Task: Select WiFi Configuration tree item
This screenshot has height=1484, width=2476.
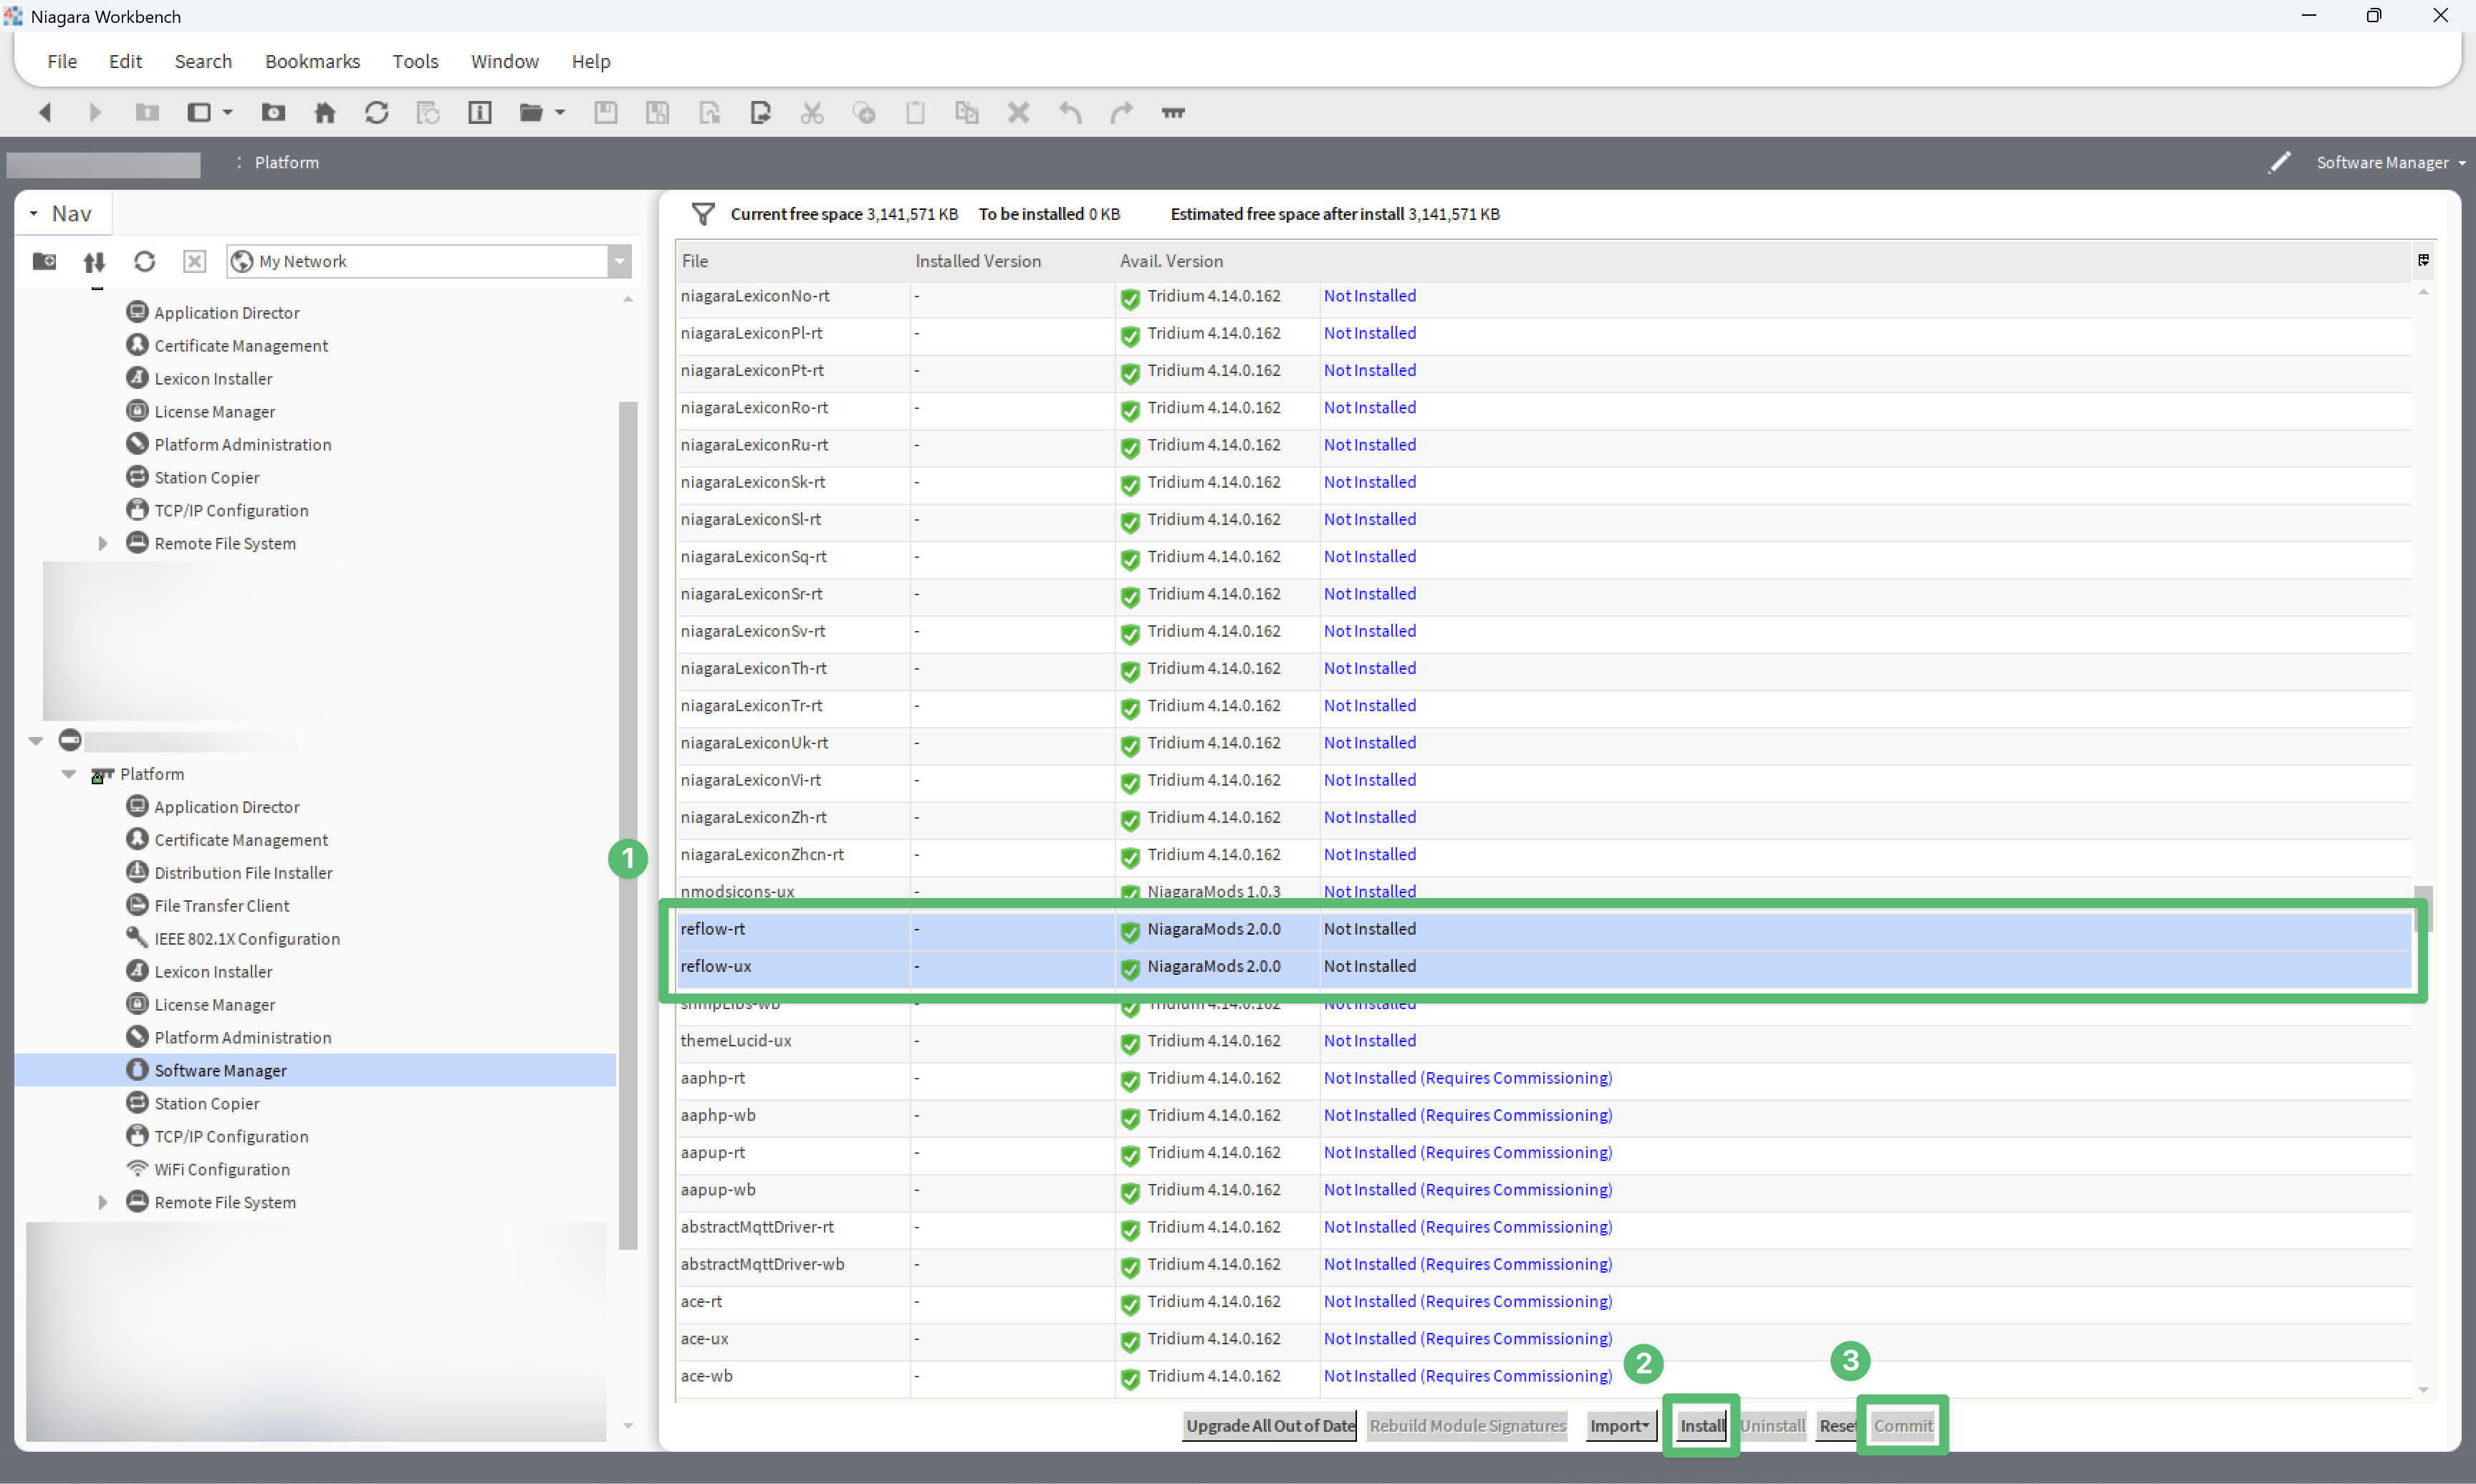Action: tap(222, 1169)
